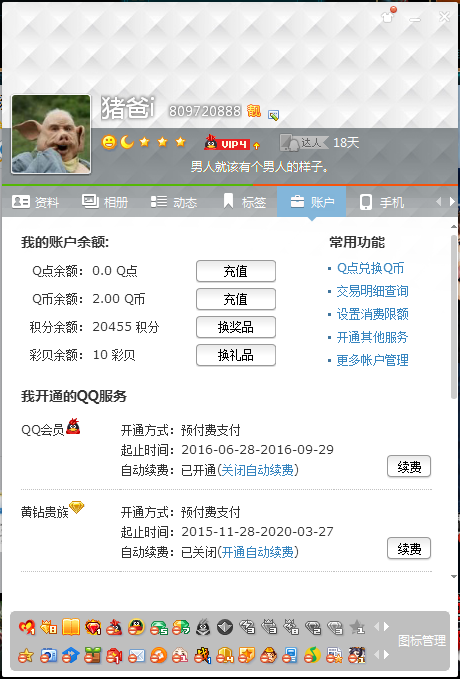Click 充值 button for Q点余额

pyautogui.click(x=236, y=271)
